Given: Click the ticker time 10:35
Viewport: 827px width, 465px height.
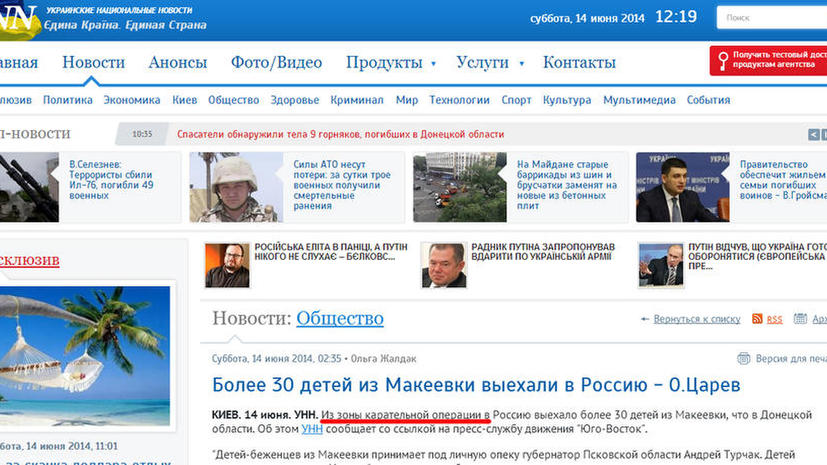Looking at the screenshot, I should (x=142, y=134).
